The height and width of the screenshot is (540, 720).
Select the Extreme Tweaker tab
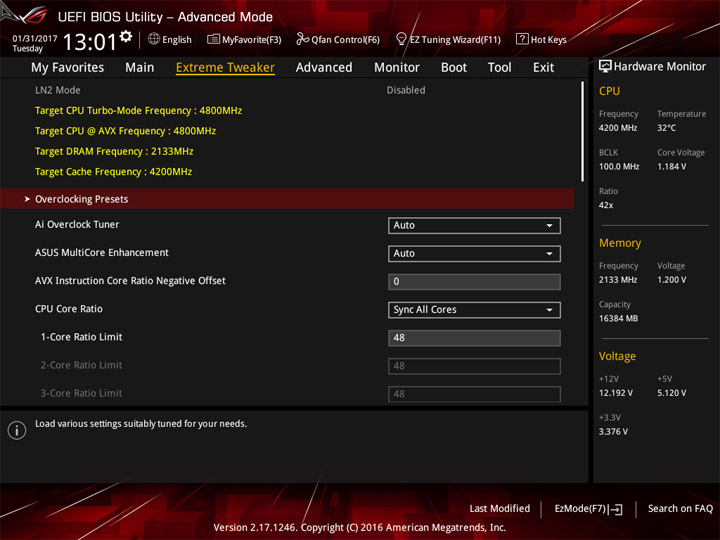[225, 68]
